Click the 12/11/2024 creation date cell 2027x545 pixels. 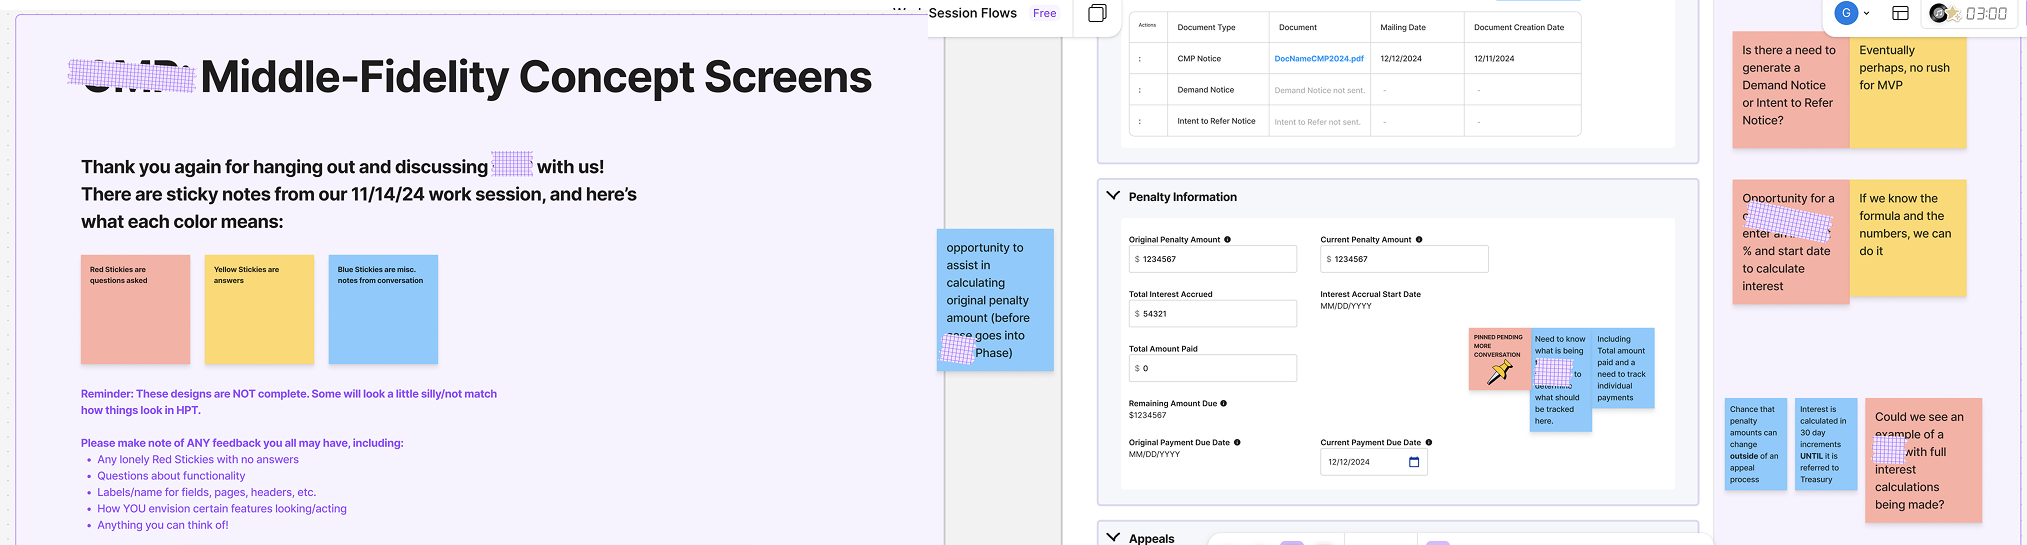[x=1494, y=59]
